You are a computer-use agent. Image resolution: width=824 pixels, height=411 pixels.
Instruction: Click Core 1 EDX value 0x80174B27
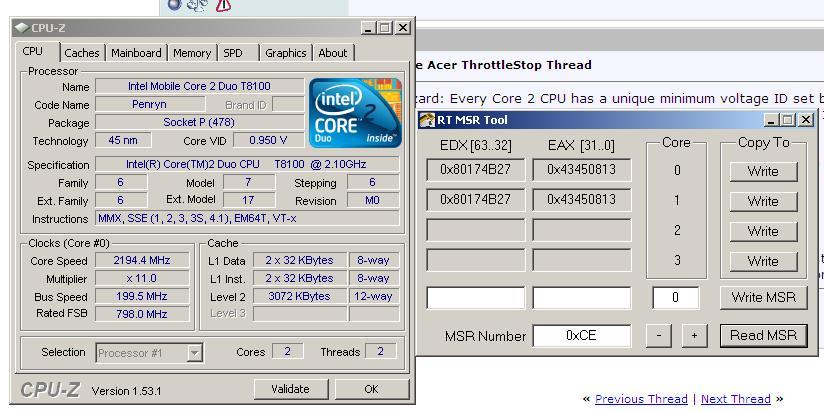coord(475,200)
